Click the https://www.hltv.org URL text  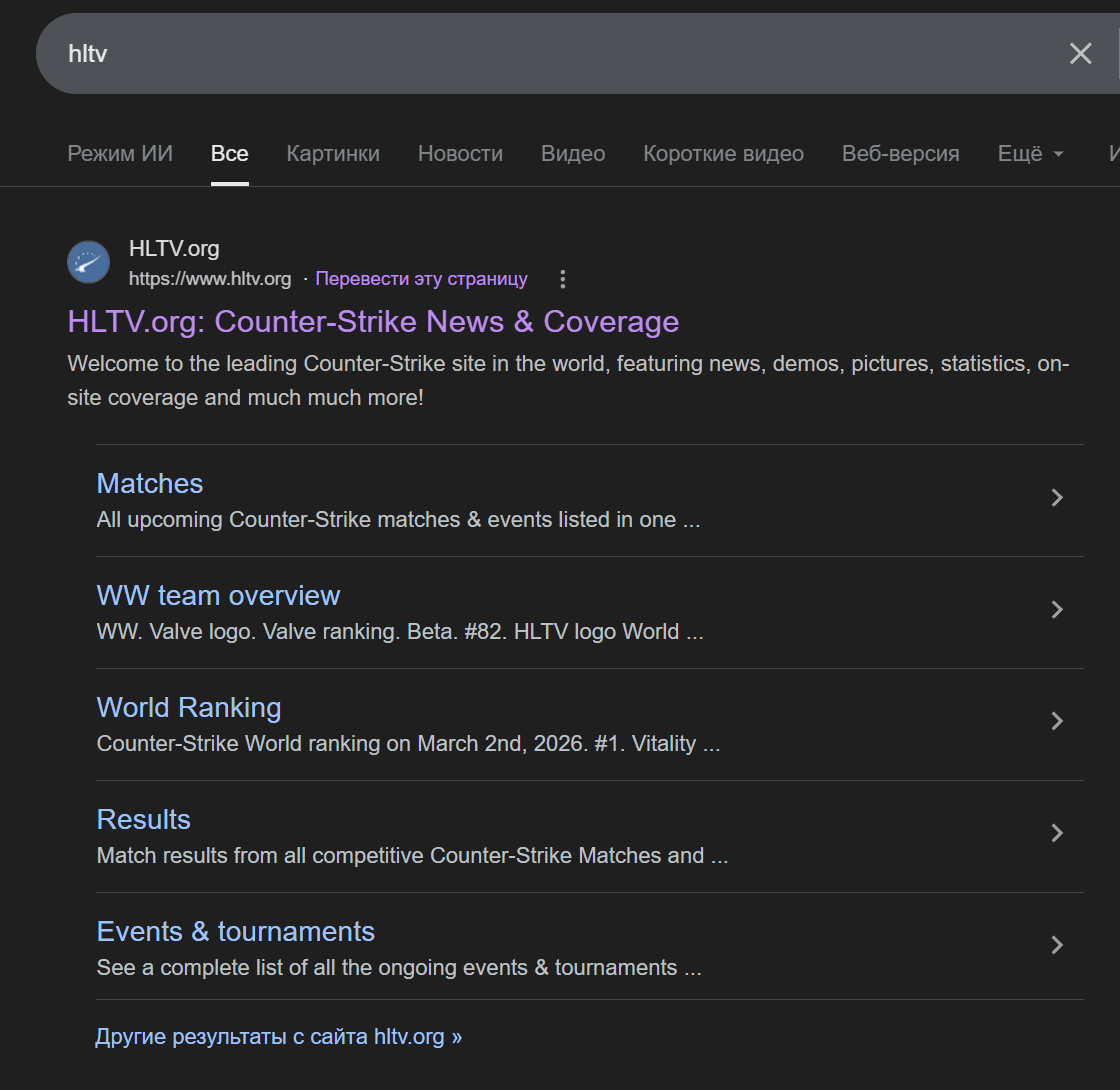[x=210, y=279]
